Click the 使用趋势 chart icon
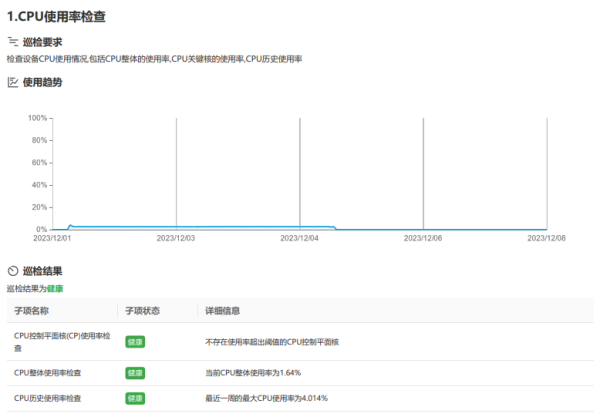 coord(12,82)
